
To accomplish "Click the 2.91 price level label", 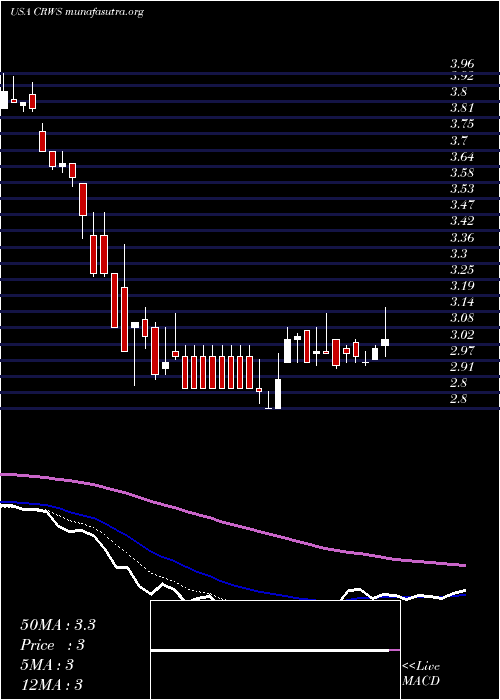I will pyautogui.click(x=462, y=367).
